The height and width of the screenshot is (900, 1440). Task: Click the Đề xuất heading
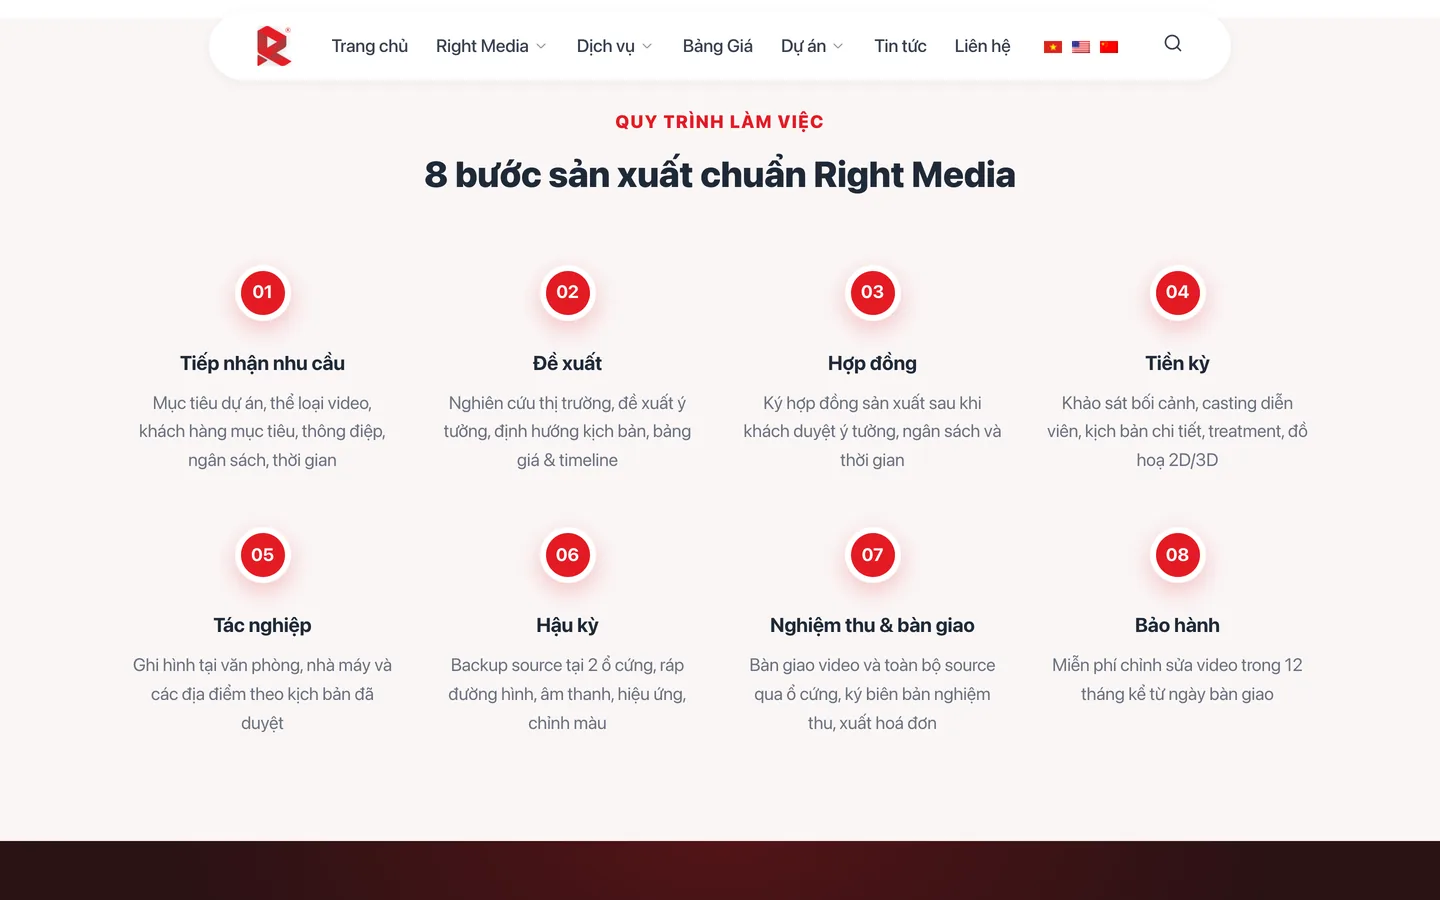pos(567,363)
